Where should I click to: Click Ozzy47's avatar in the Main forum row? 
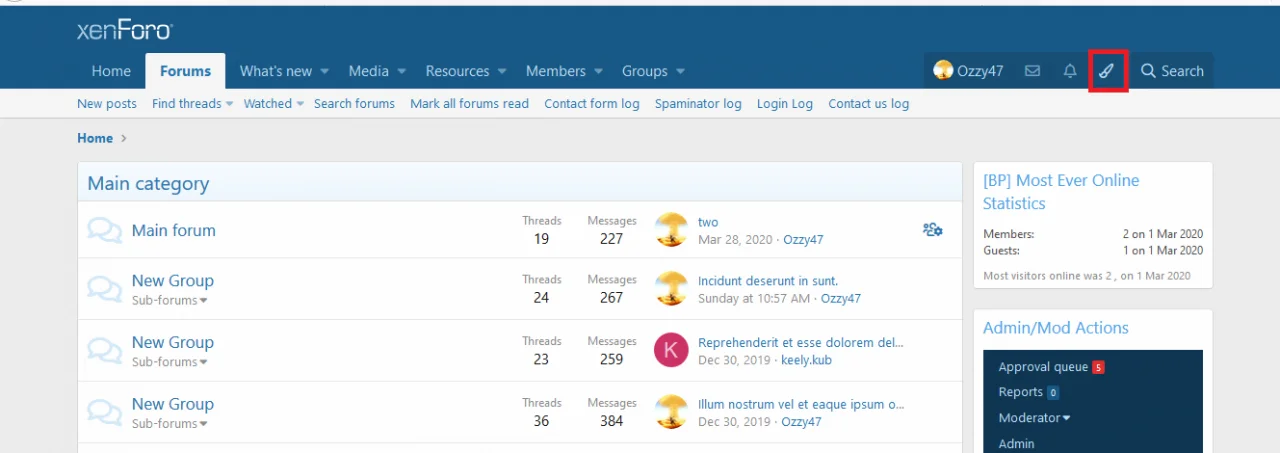coord(671,230)
